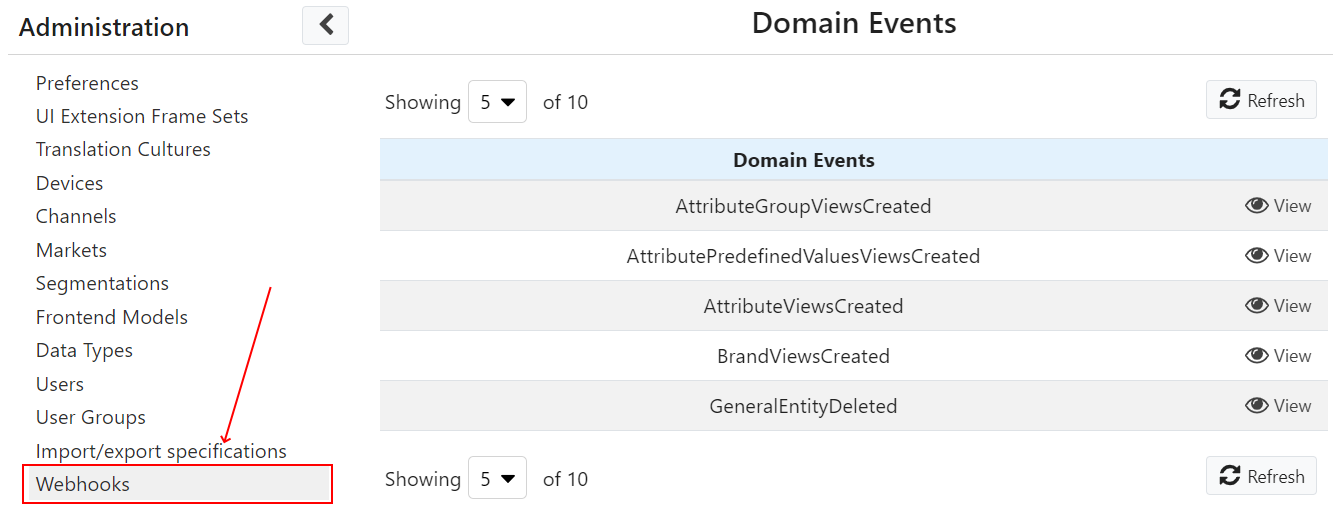Click eye icon for GeneralEntityDeleted row
The height and width of the screenshot is (517, 1333).
(1256, 406)
